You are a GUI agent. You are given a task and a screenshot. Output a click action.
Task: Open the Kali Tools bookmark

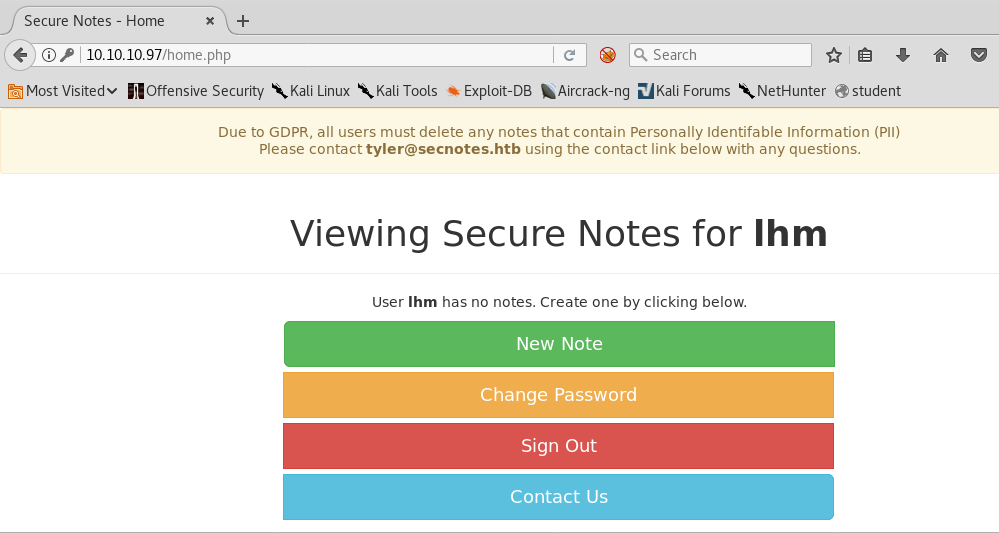pyautogui.click(x=397, y=91)
